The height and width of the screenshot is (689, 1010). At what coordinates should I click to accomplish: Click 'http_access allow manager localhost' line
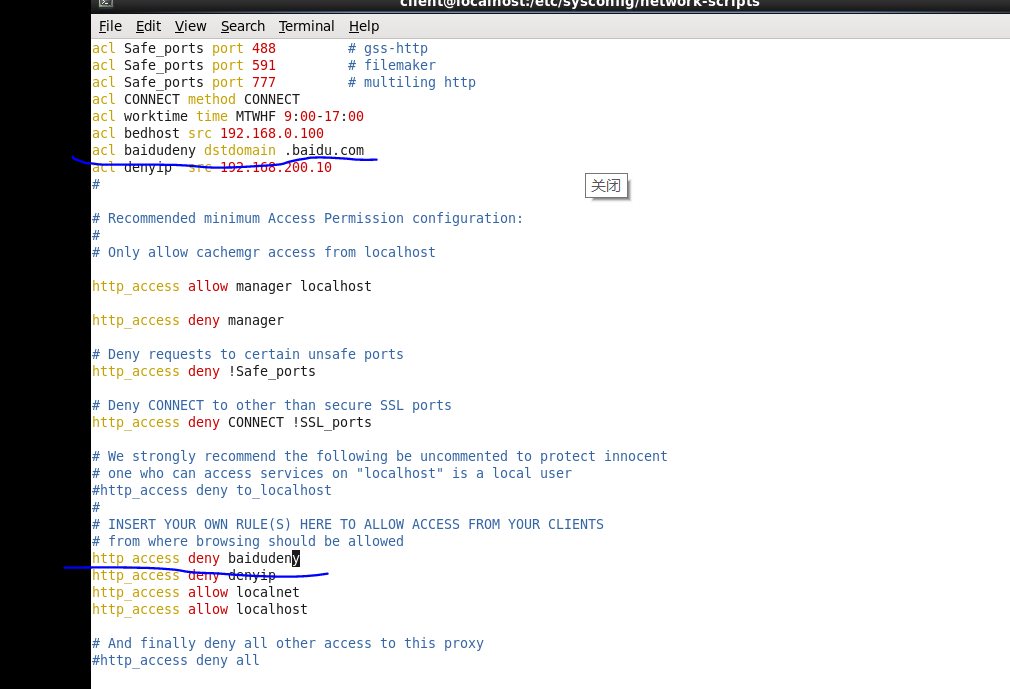tap(232, 287)
